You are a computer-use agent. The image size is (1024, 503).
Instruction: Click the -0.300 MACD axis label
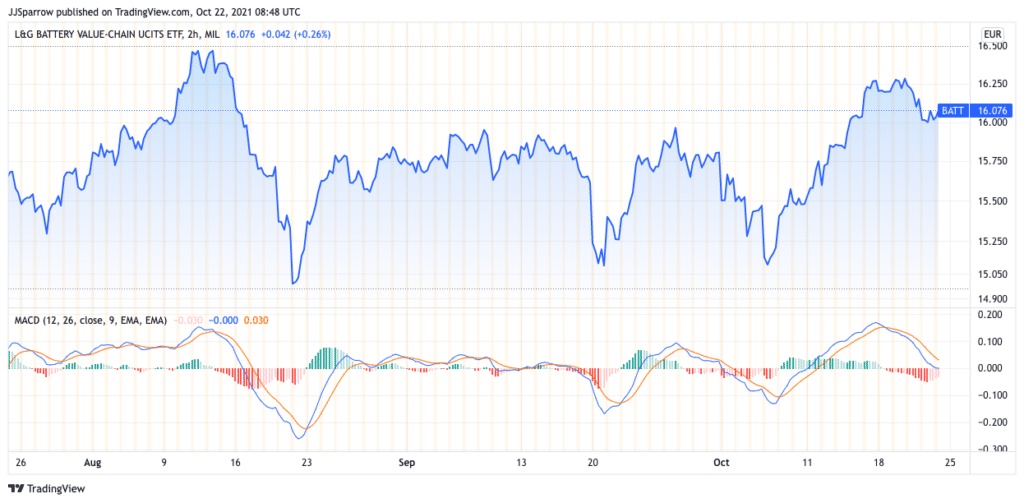point(989,448)
